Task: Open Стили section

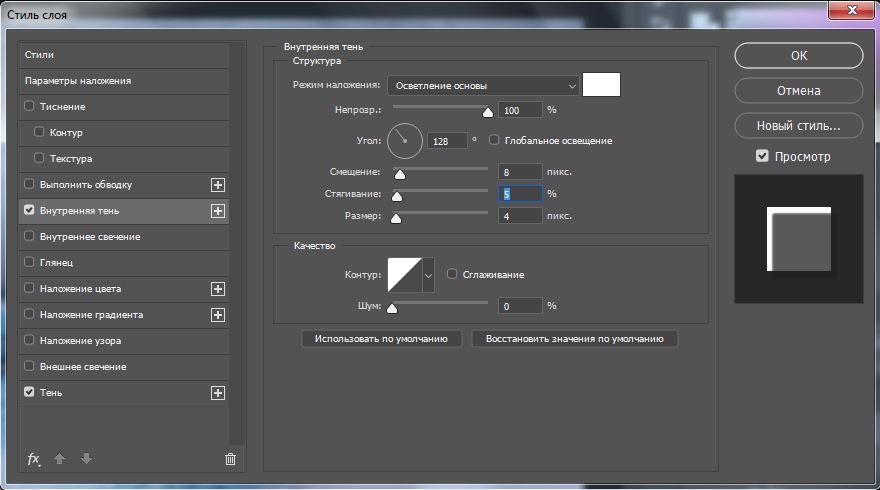Action: (123, 55)
